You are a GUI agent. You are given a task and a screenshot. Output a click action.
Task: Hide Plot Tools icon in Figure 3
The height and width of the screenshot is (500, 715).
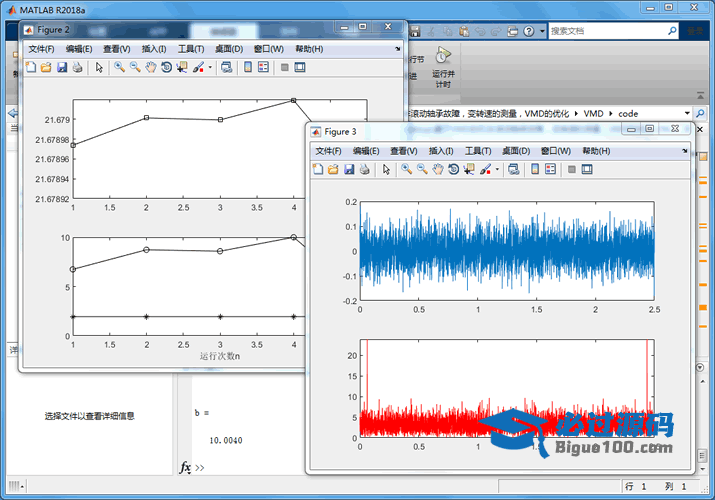pyautogui.click(x=571, y=170)
